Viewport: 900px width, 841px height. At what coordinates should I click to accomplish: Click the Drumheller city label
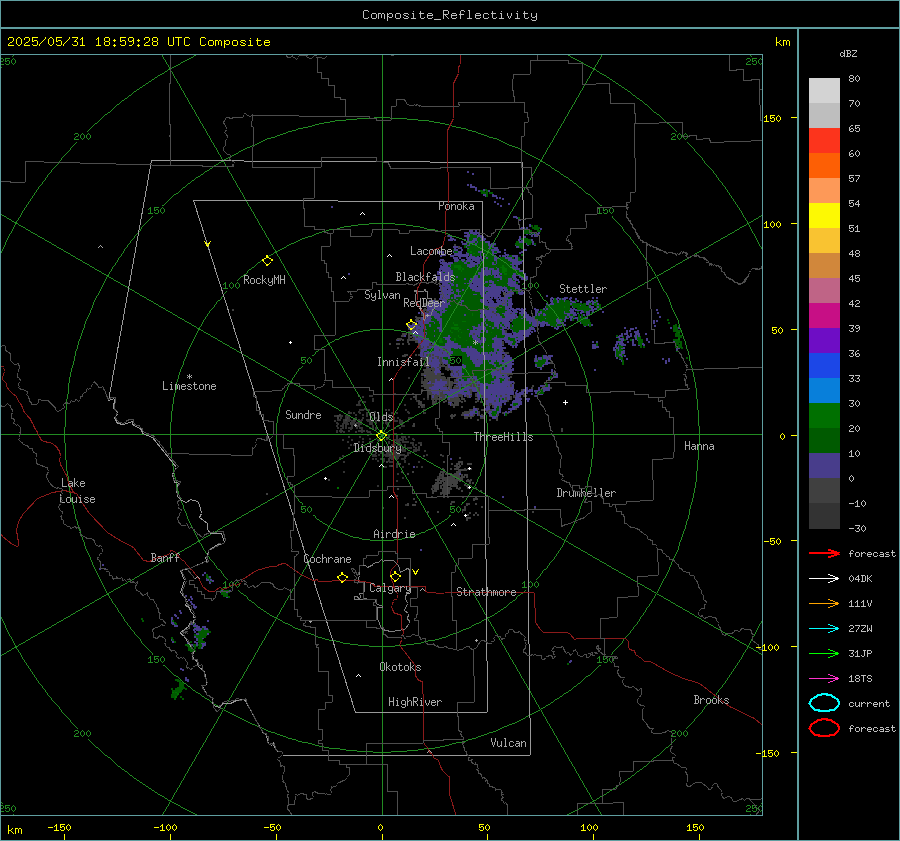pyautogui.click(x=586, y=493)
